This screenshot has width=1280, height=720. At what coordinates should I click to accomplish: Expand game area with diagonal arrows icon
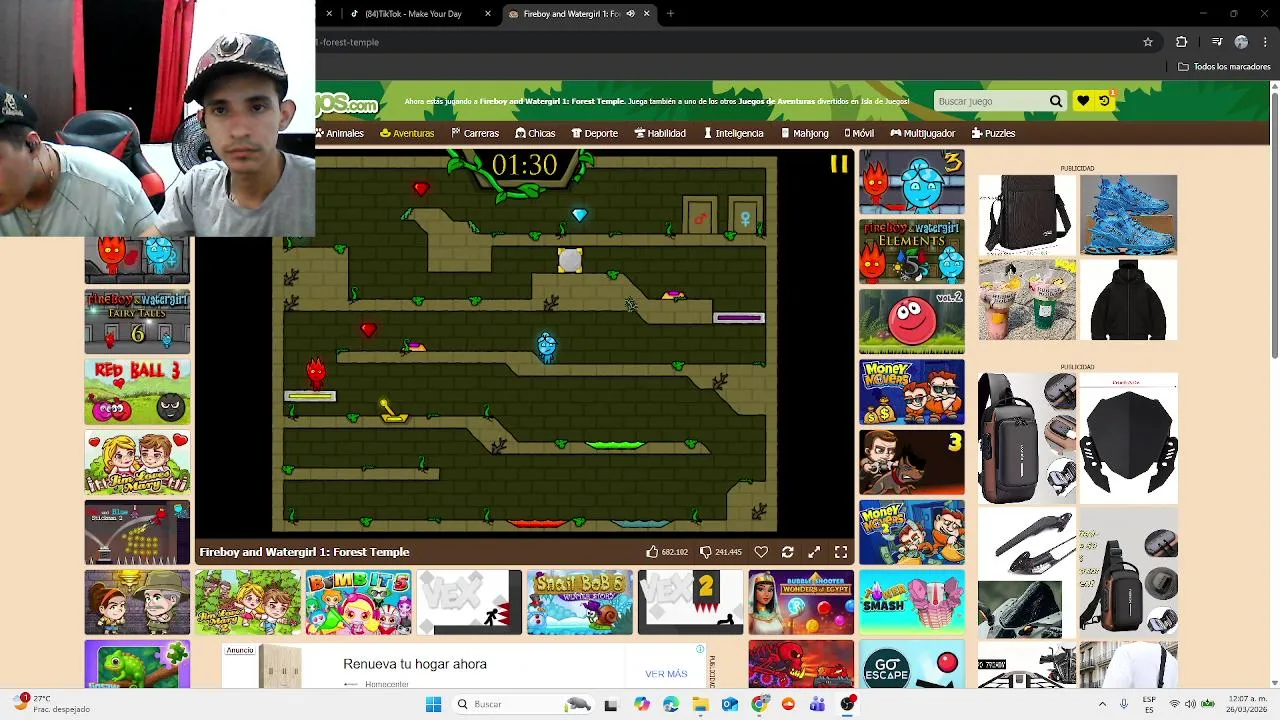tap(814, 552)
